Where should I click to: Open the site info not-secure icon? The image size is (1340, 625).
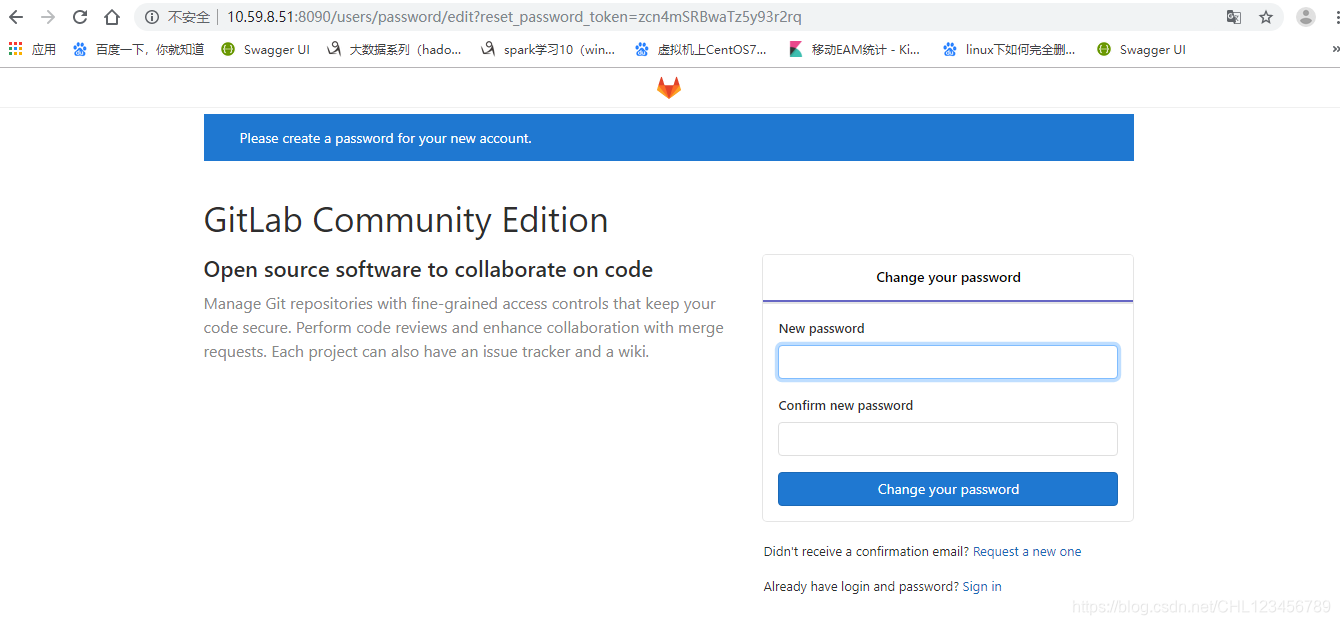pyautogui.click(x=152, y=17)
